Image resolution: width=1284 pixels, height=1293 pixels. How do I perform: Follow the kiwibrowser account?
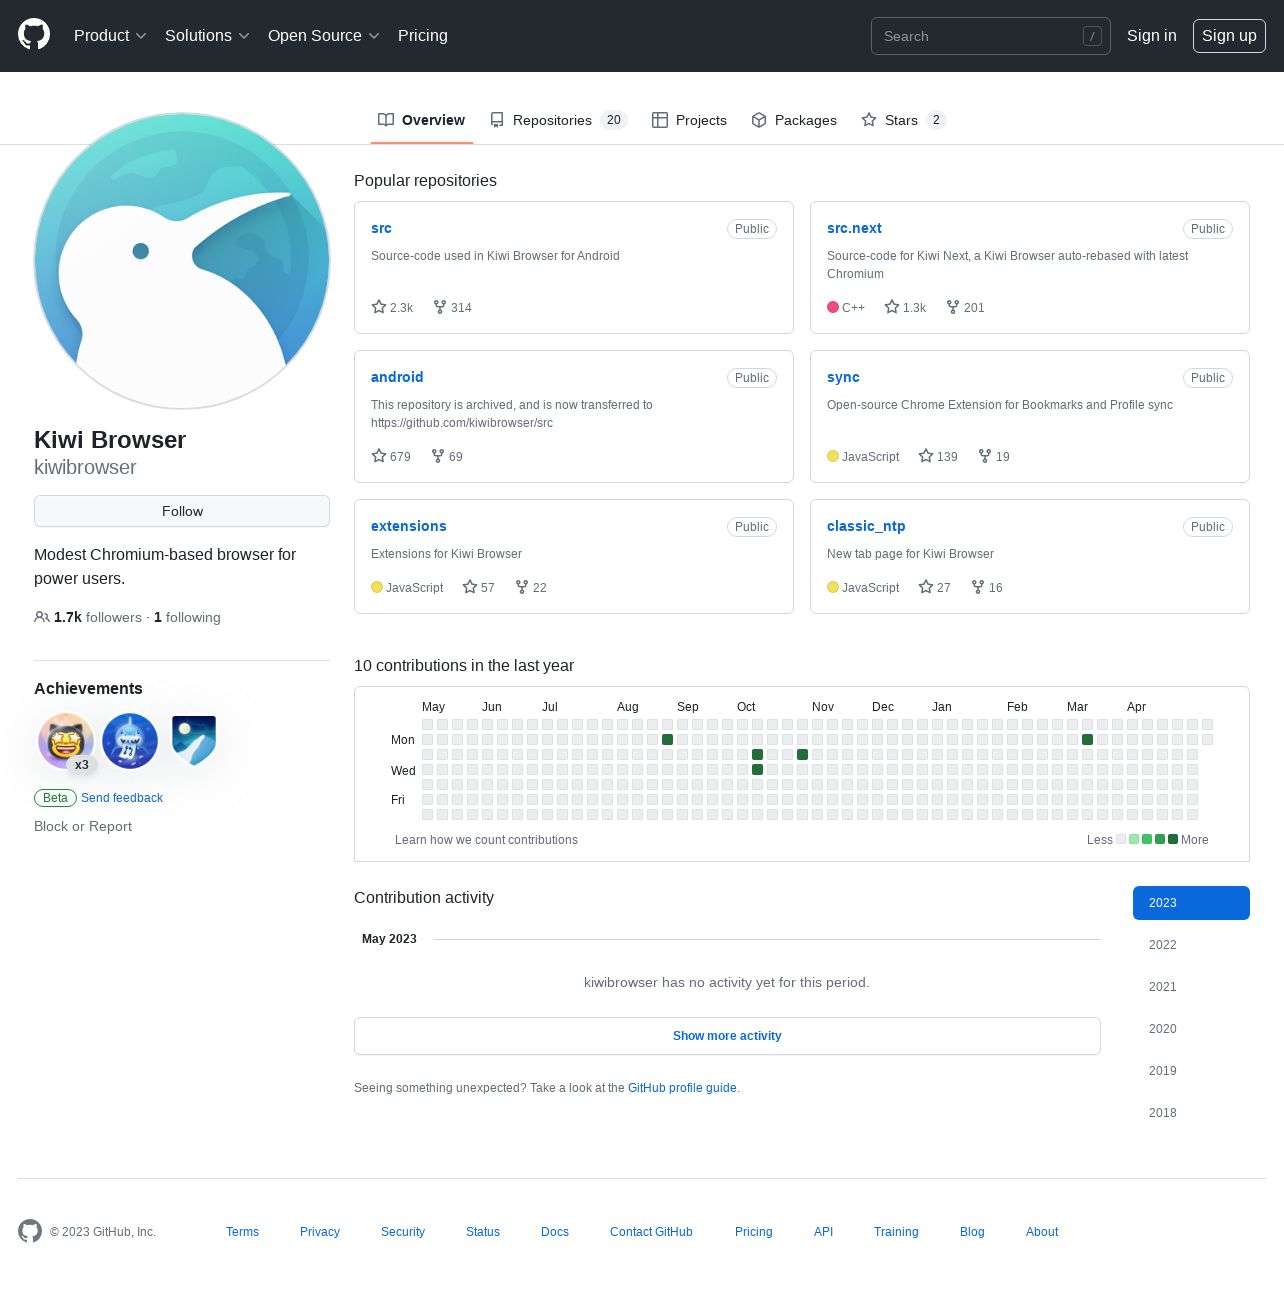click(182, 511)
